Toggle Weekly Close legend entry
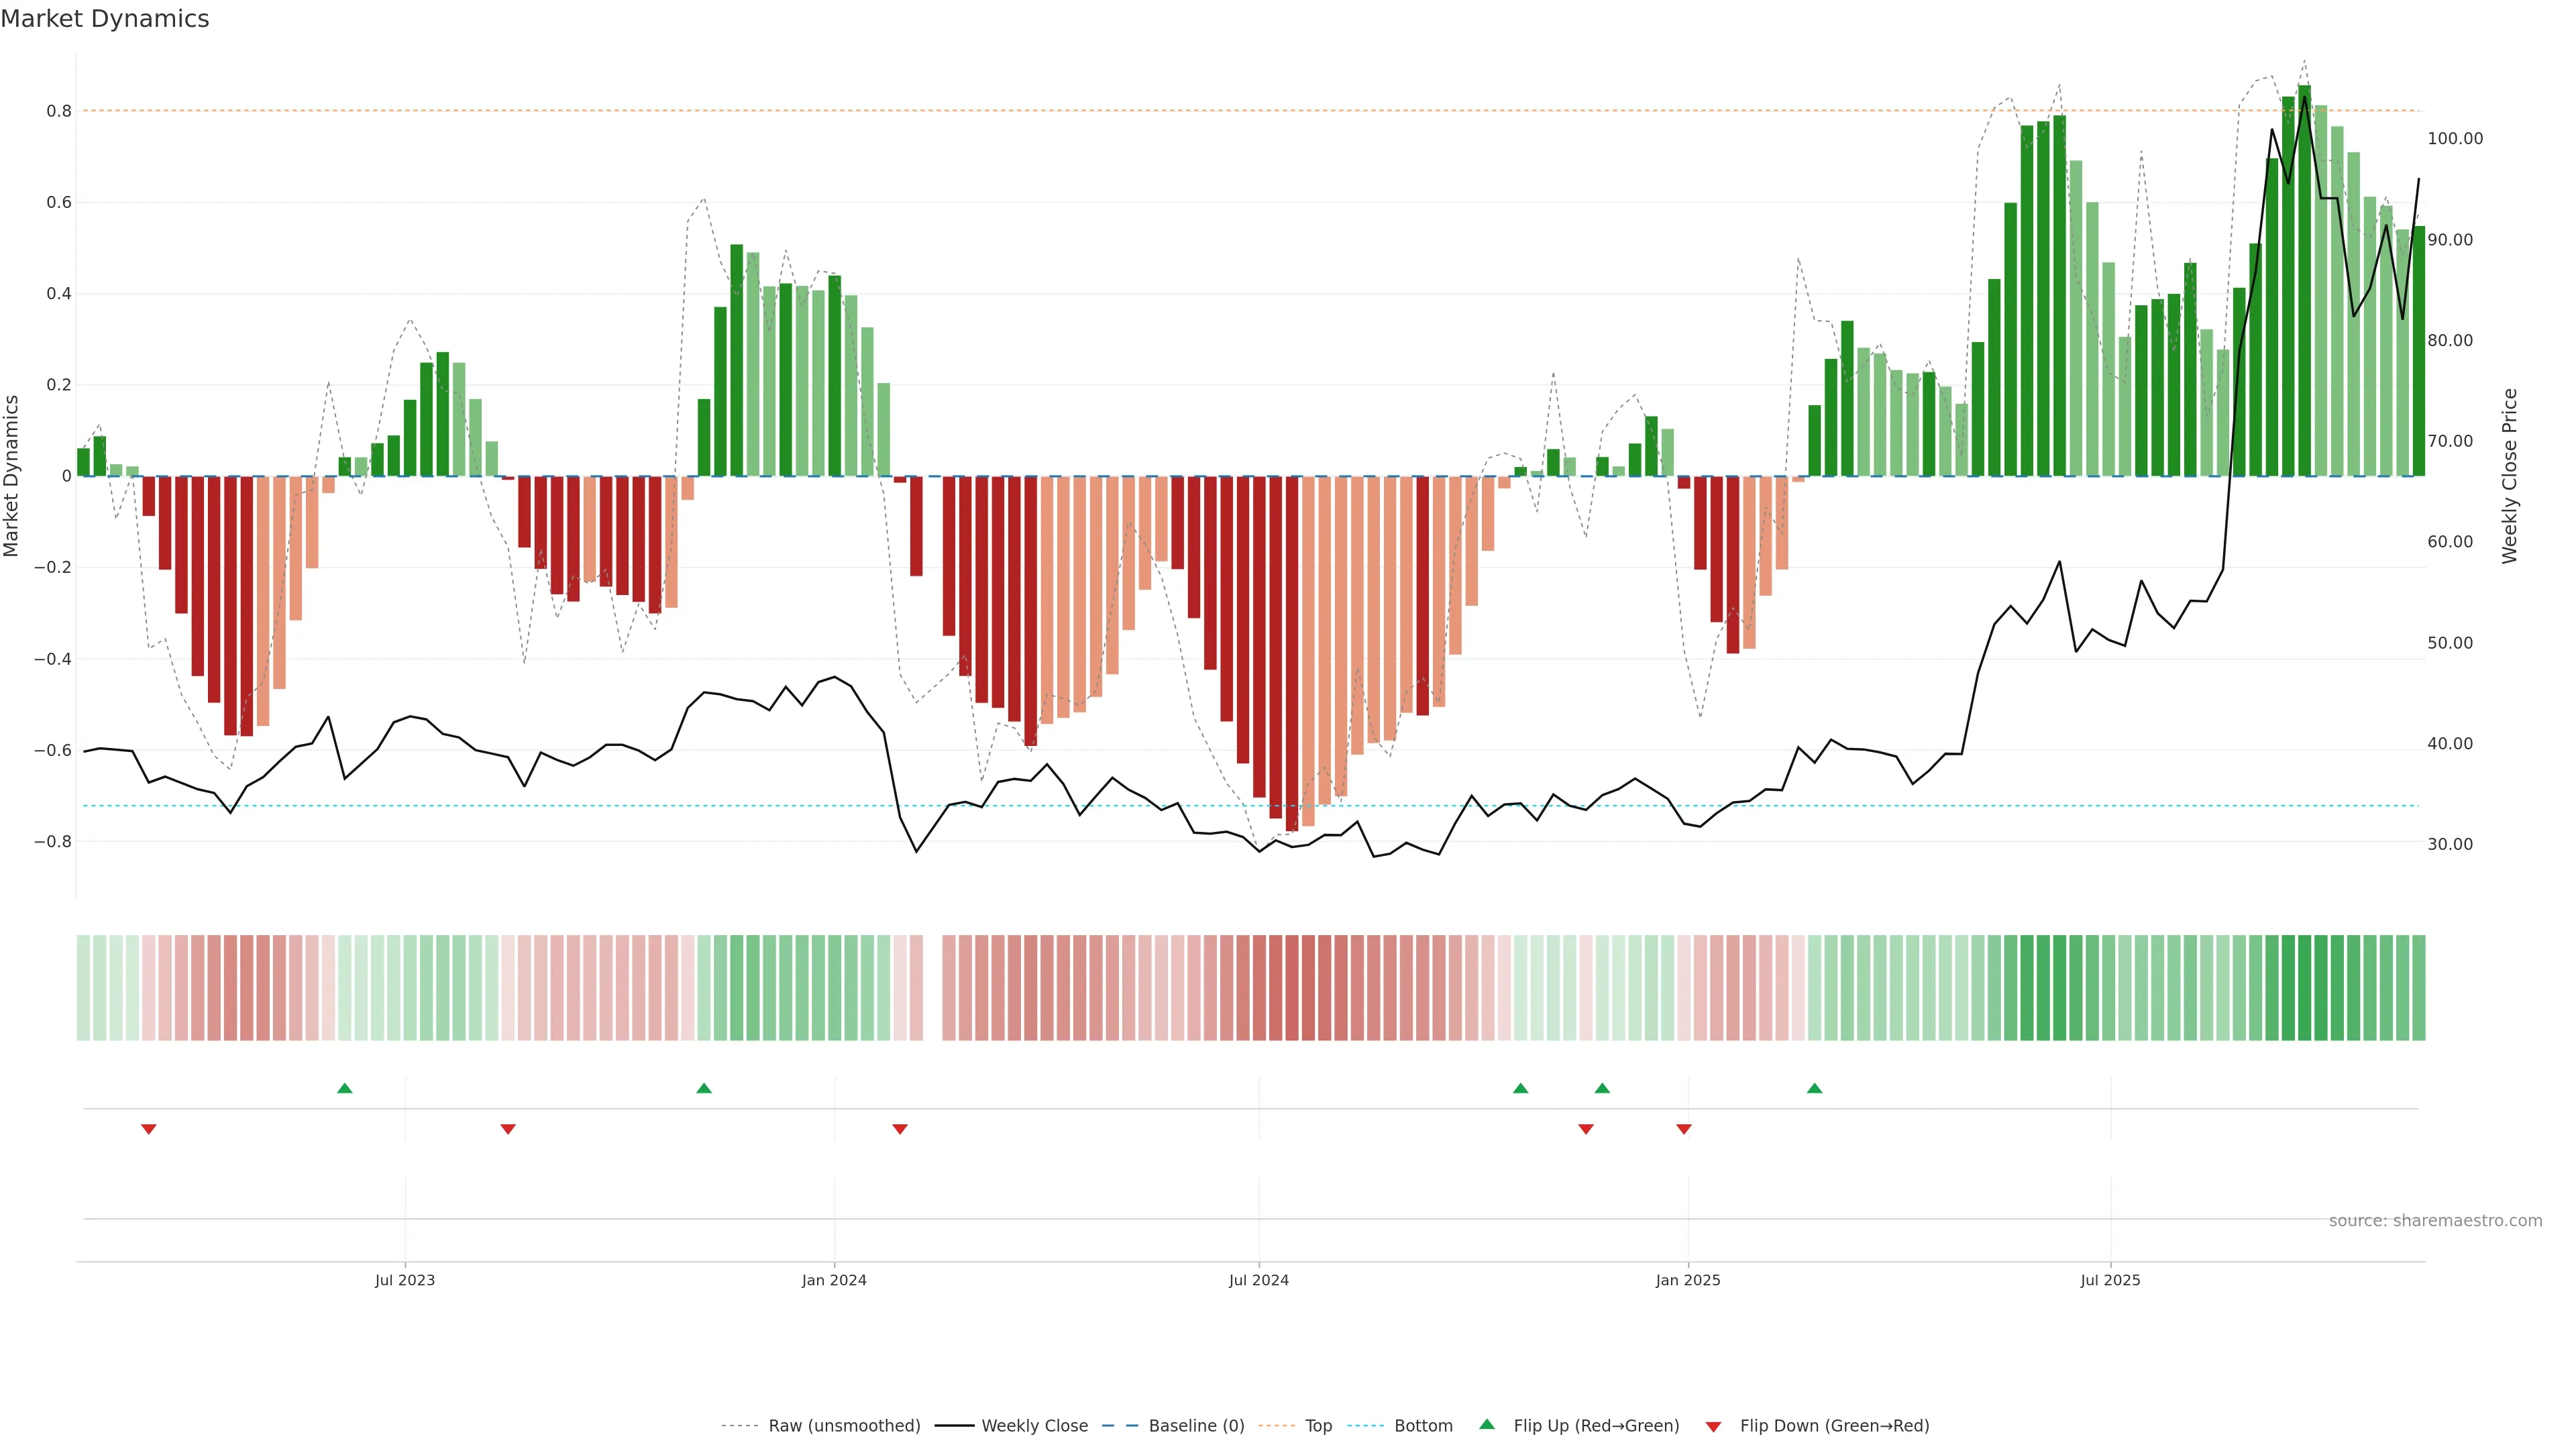Image resolution: width=2576 pixels, height=1449 pixels. (1034, 1426)
